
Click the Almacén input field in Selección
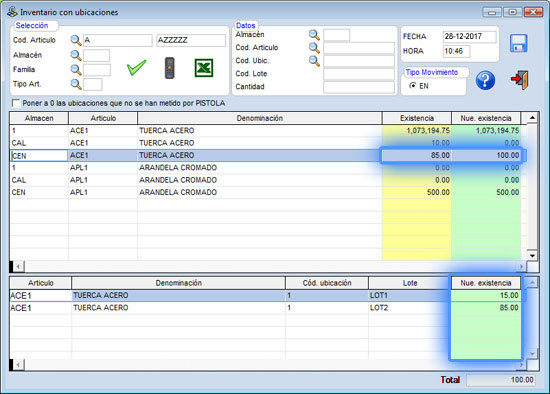coord(96,55)
